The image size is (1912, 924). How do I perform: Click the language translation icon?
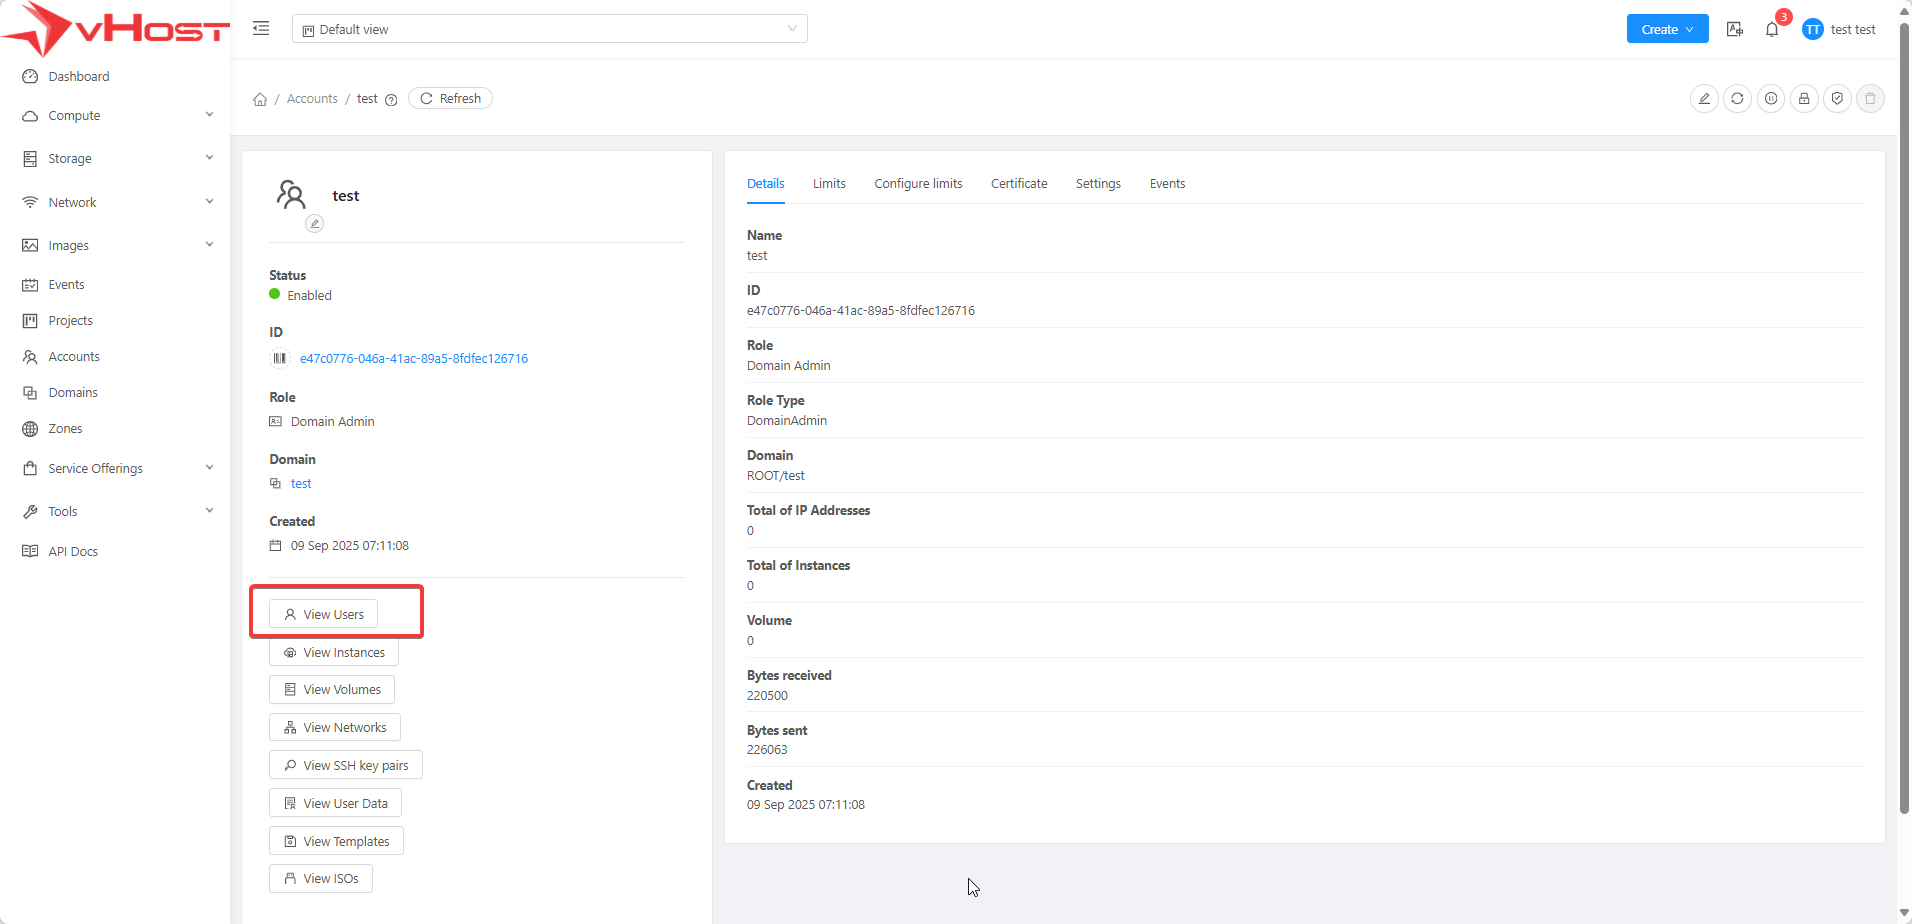[1735, 30]
